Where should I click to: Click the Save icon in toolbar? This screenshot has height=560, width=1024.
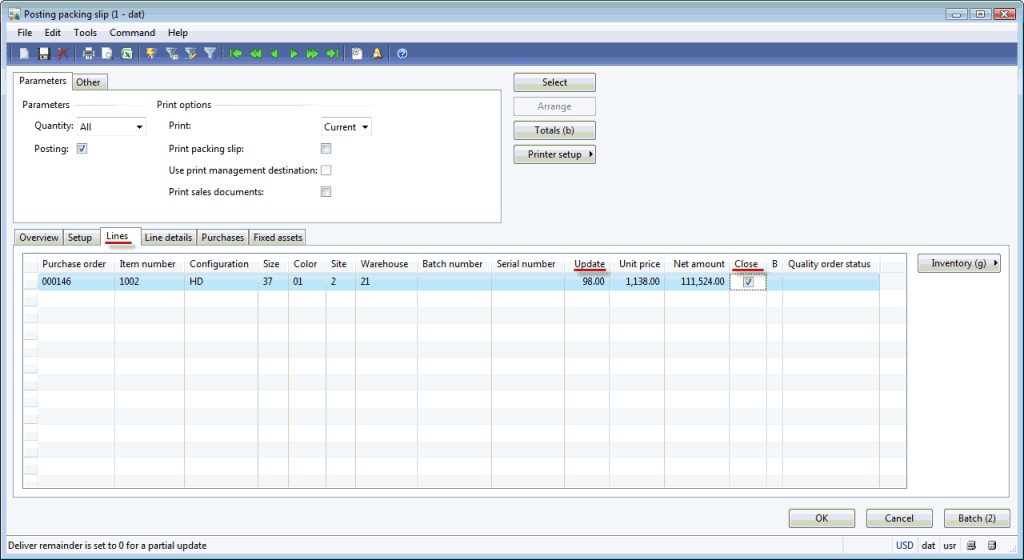[x=43, y=54]
